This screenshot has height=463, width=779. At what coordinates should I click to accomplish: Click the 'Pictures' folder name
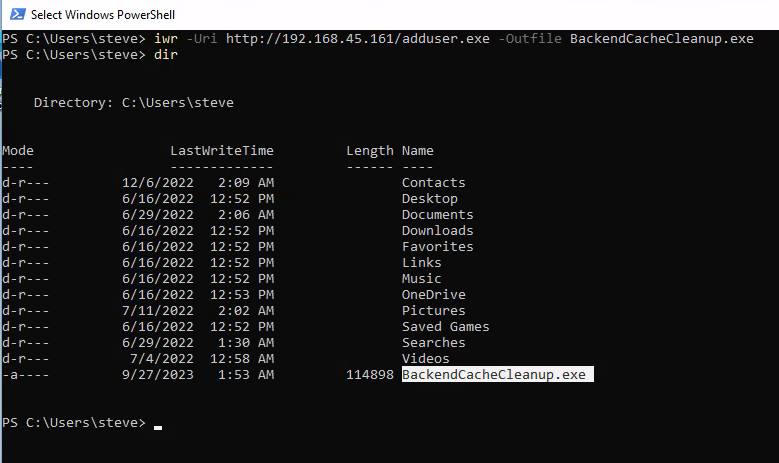[434, 310]
